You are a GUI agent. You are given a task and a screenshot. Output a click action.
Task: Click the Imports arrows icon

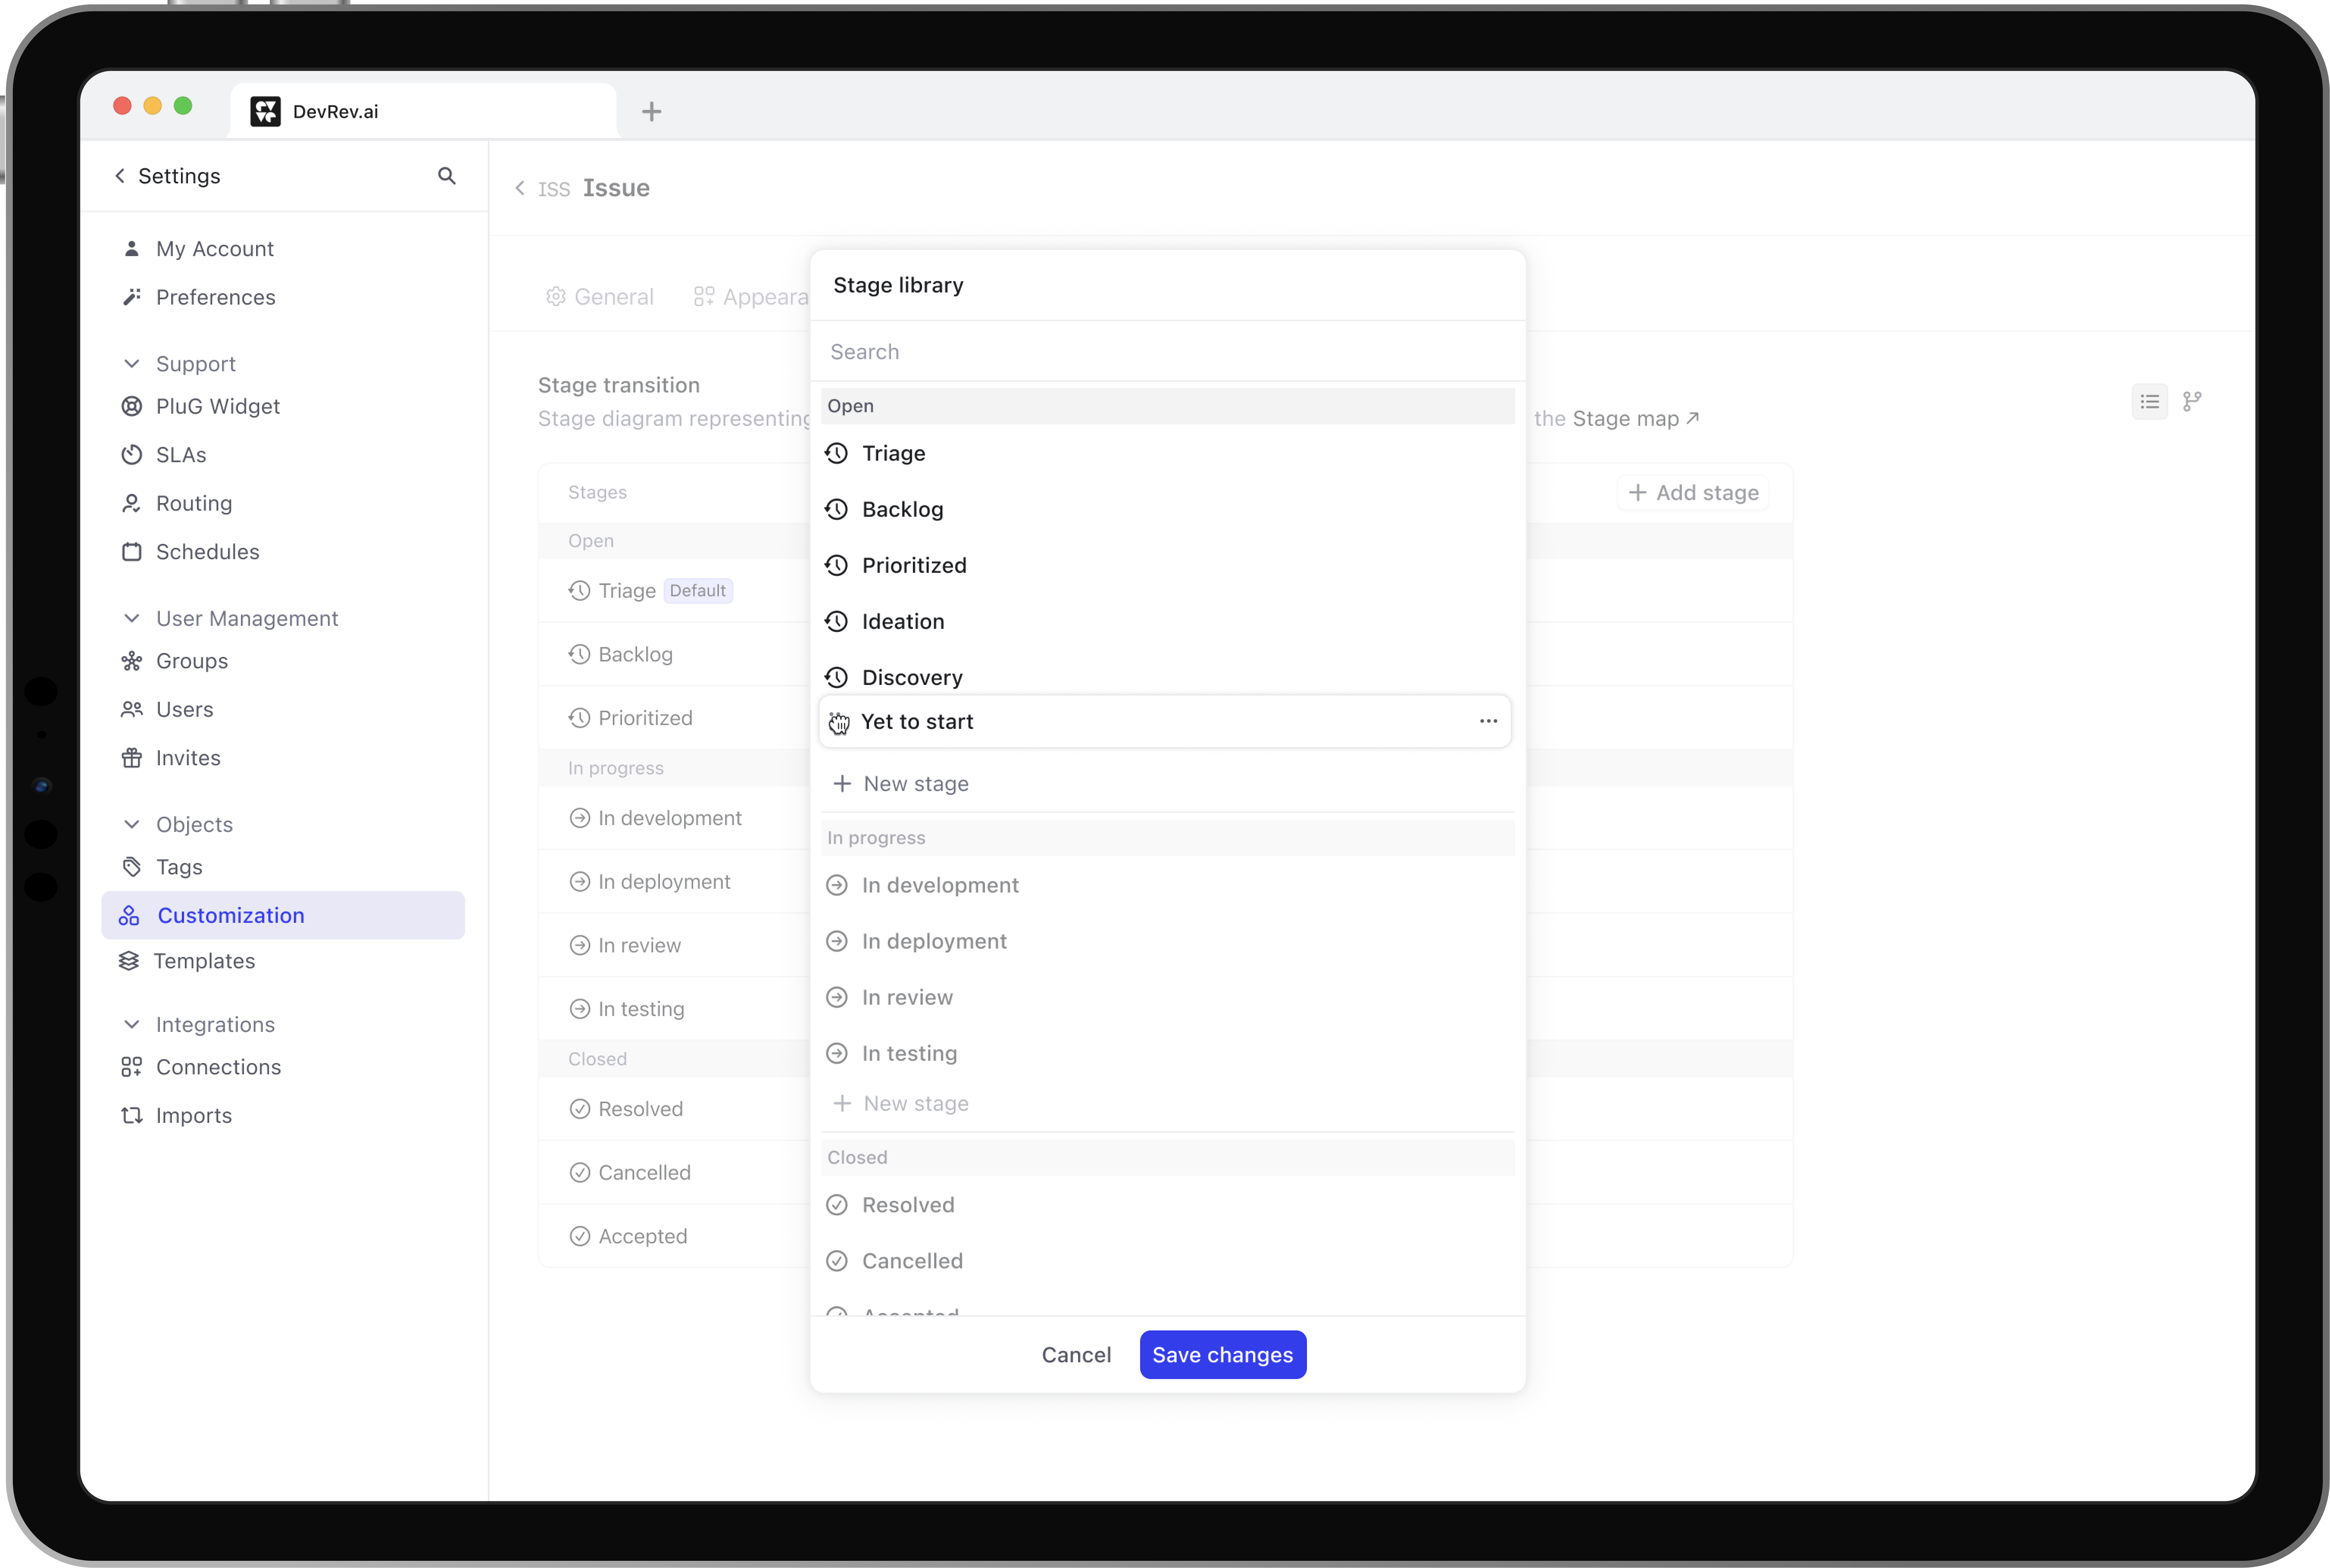coord(131,1115)
